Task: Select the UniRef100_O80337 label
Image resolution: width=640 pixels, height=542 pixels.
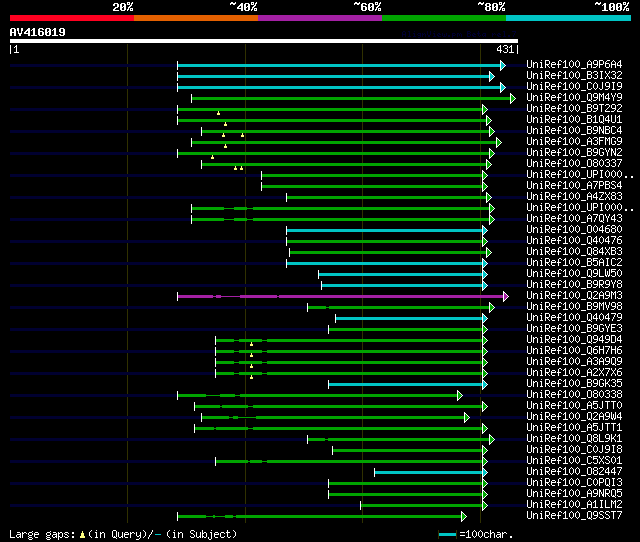Action: [x=574, y=163]
